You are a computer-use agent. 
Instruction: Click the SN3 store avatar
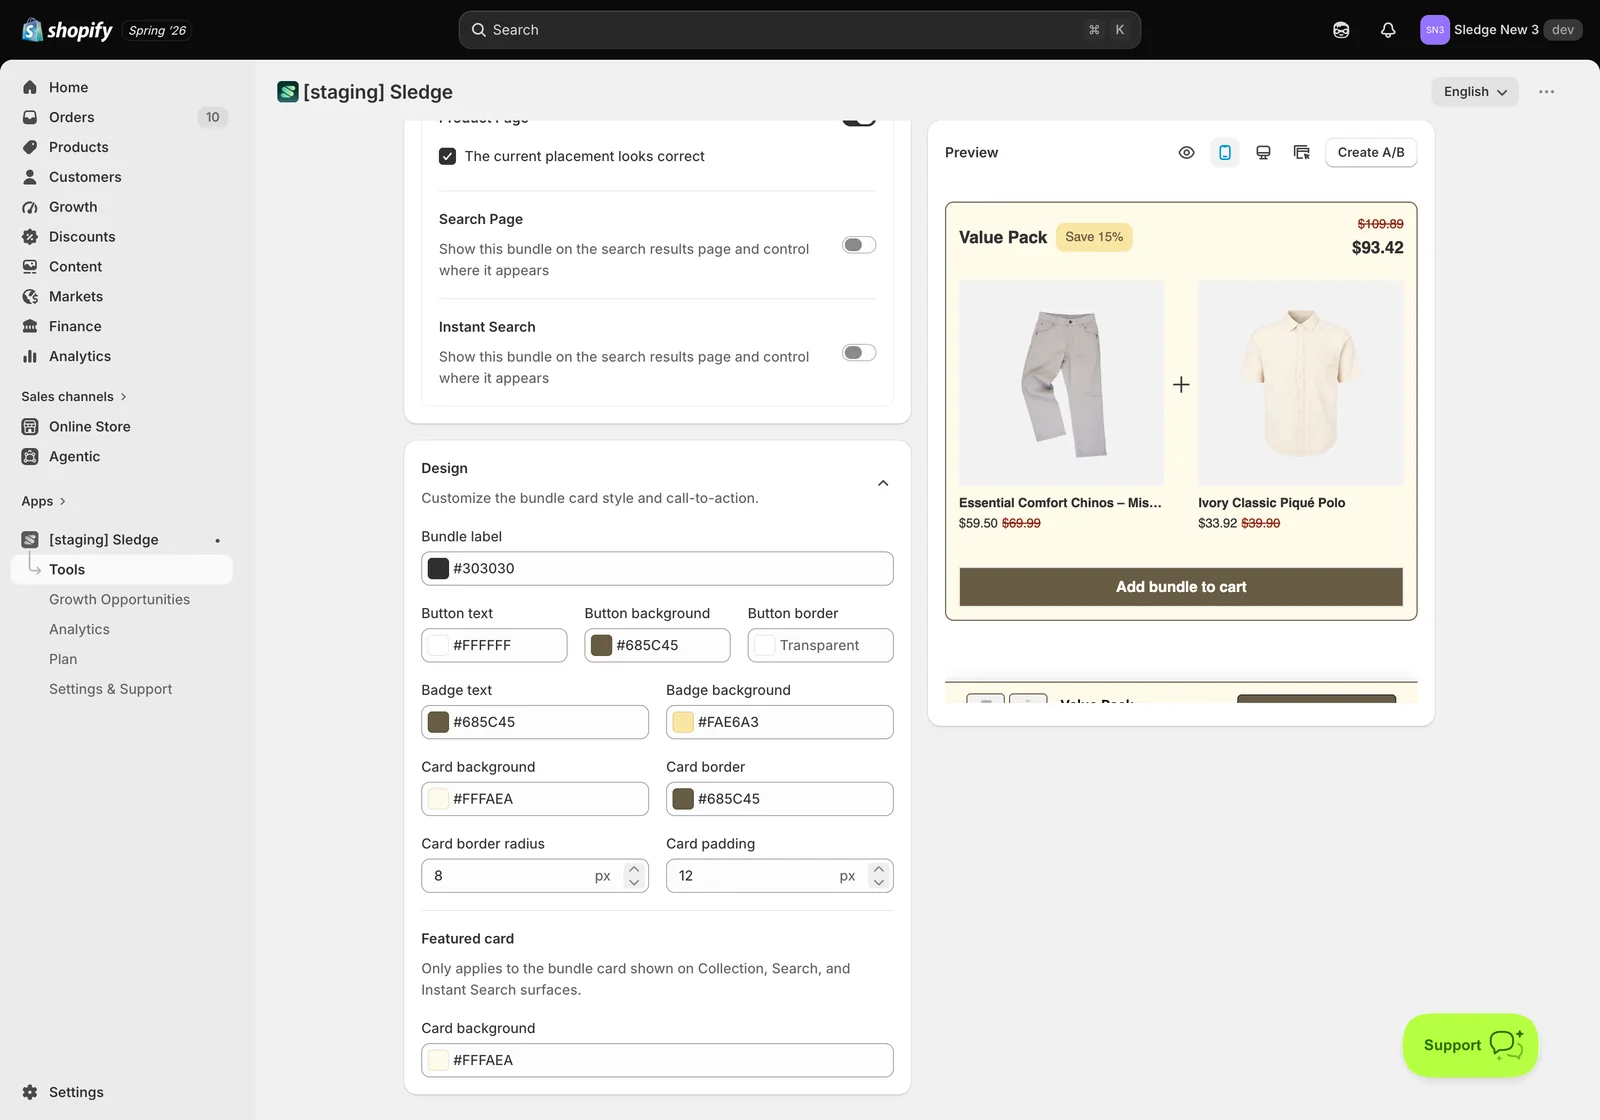(1435, 30)
